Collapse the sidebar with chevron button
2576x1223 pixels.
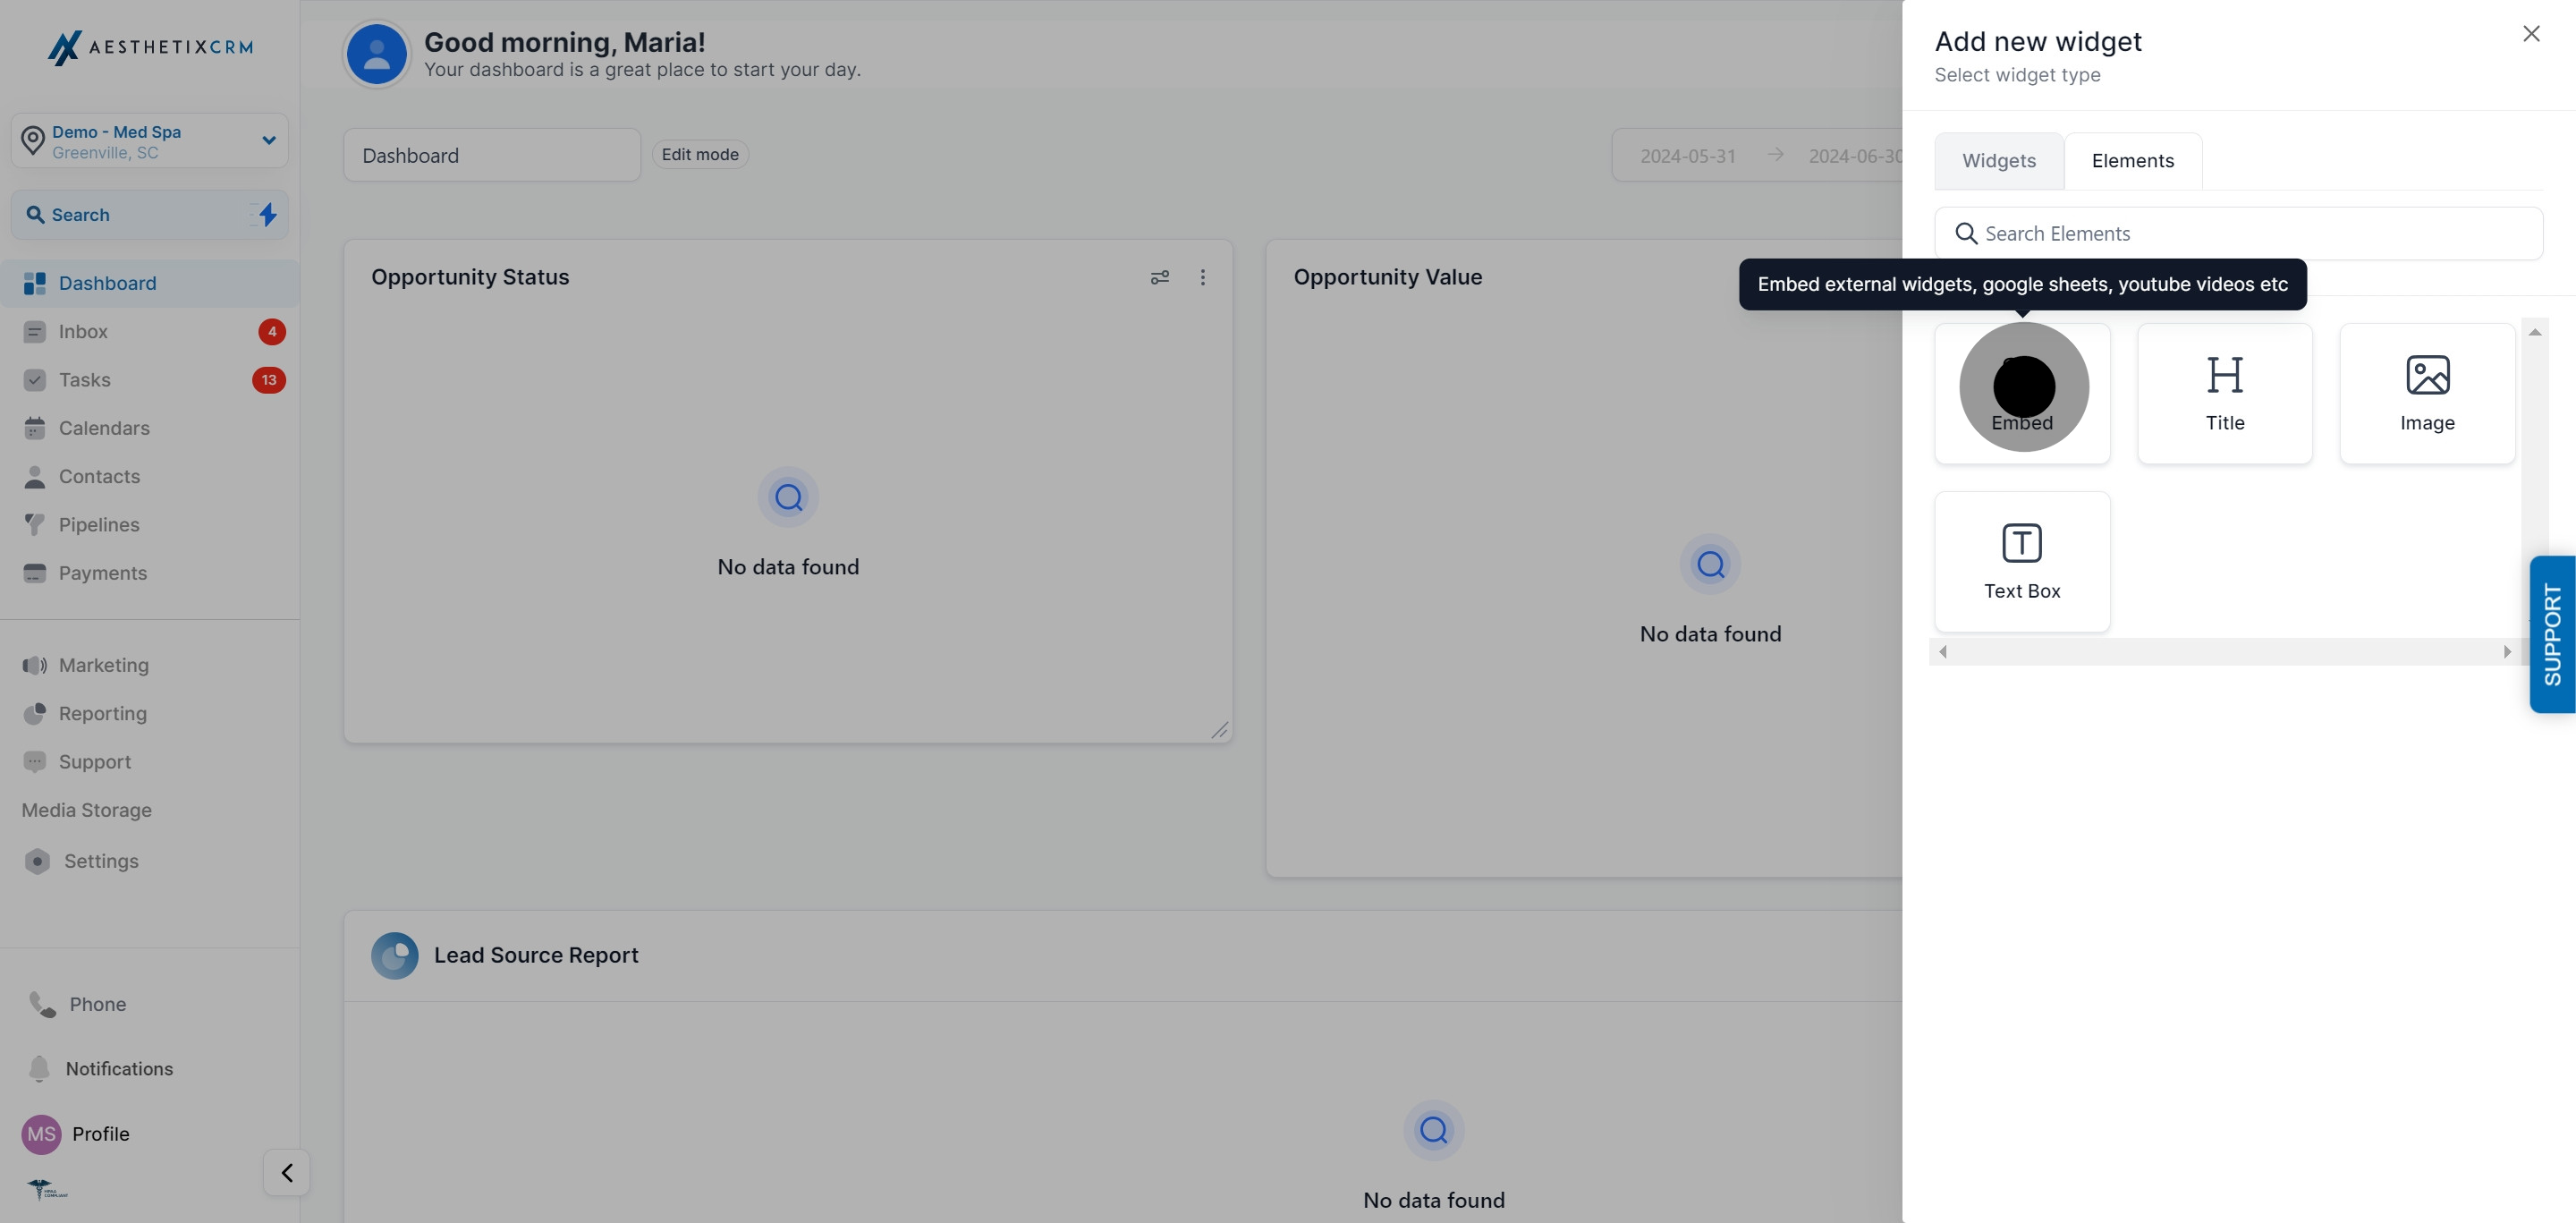coord(287,1172)
